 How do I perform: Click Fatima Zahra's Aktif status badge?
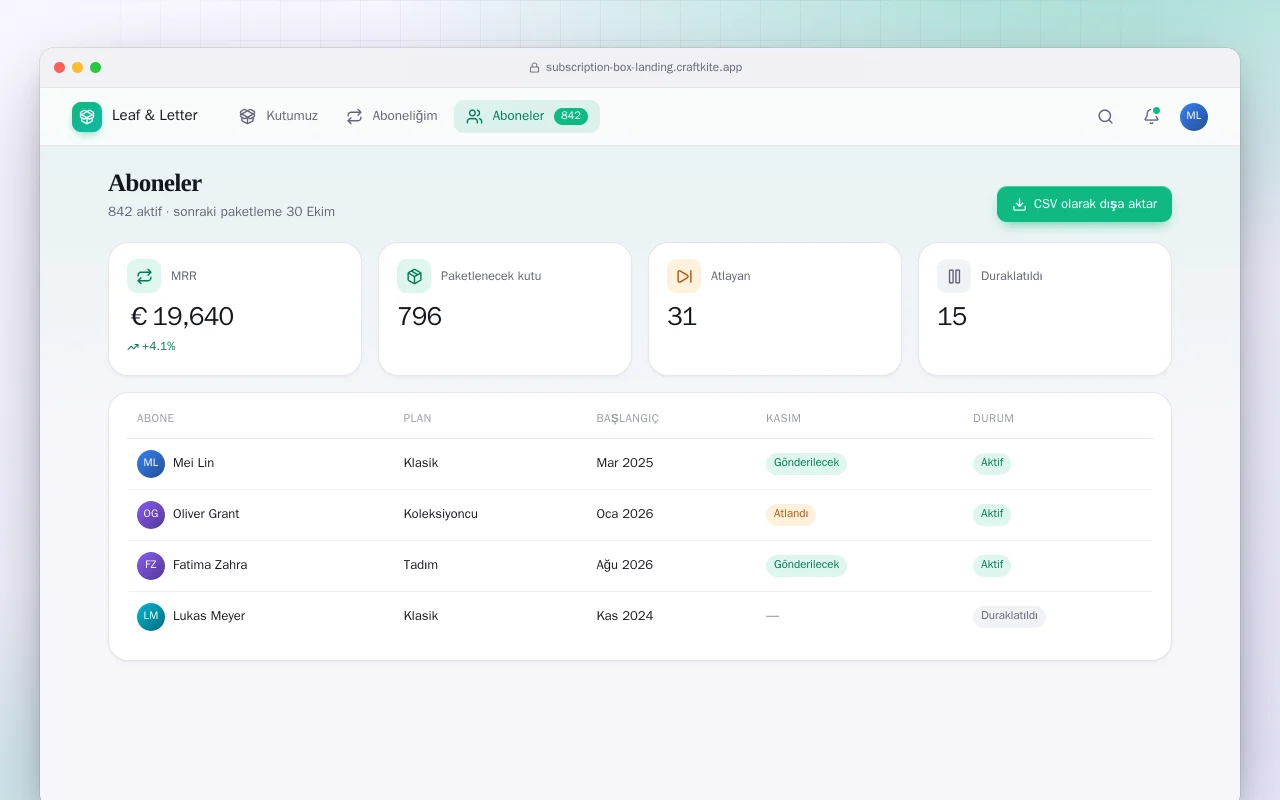992,566
